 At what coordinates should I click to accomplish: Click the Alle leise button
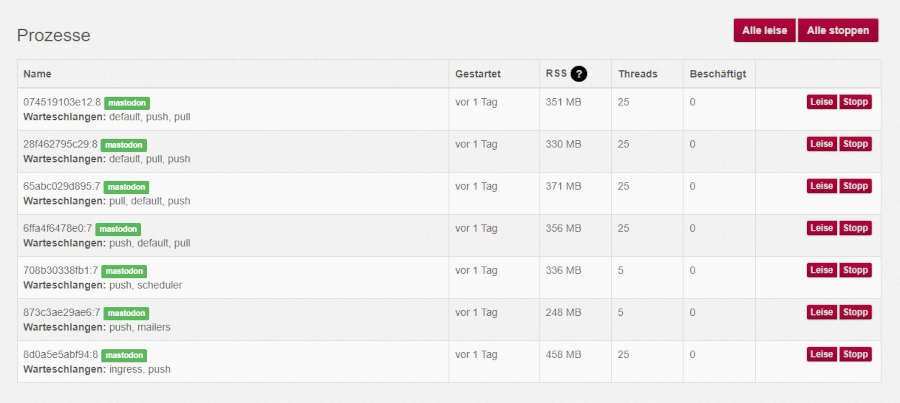point(765,30)
